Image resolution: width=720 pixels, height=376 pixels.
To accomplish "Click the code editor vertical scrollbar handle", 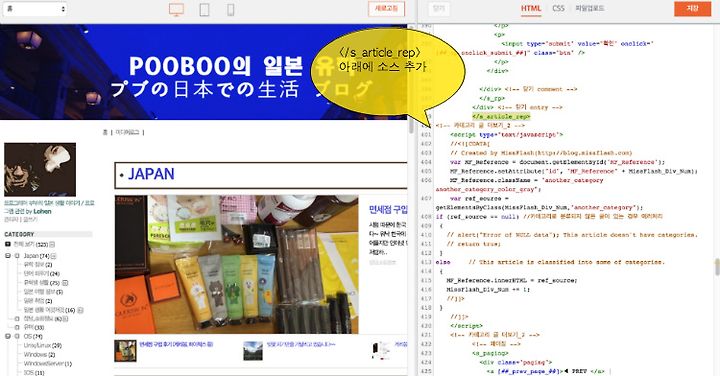I will pos(717,267).
